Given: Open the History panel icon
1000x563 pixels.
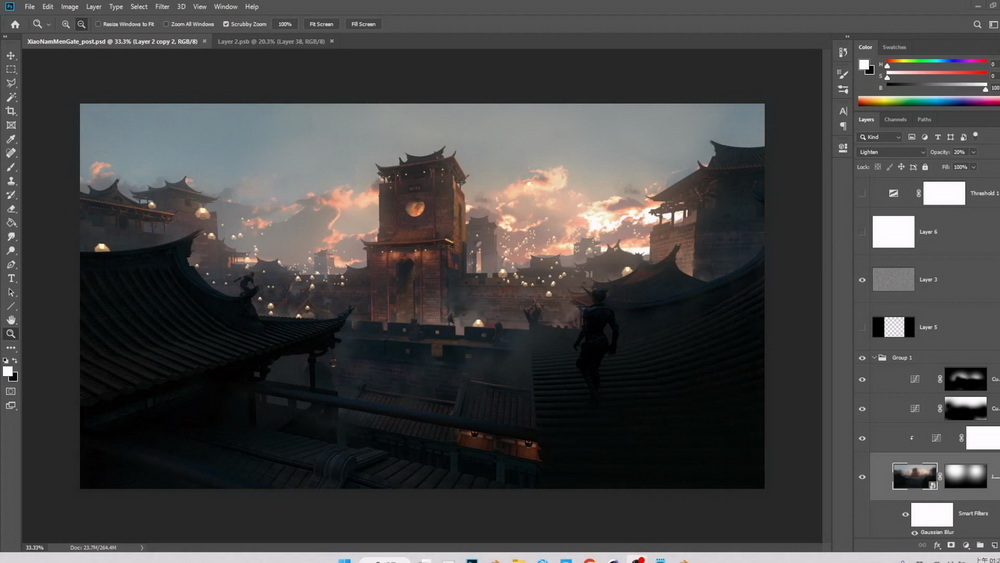Looking at the screenshot, I should pos(843,53).
